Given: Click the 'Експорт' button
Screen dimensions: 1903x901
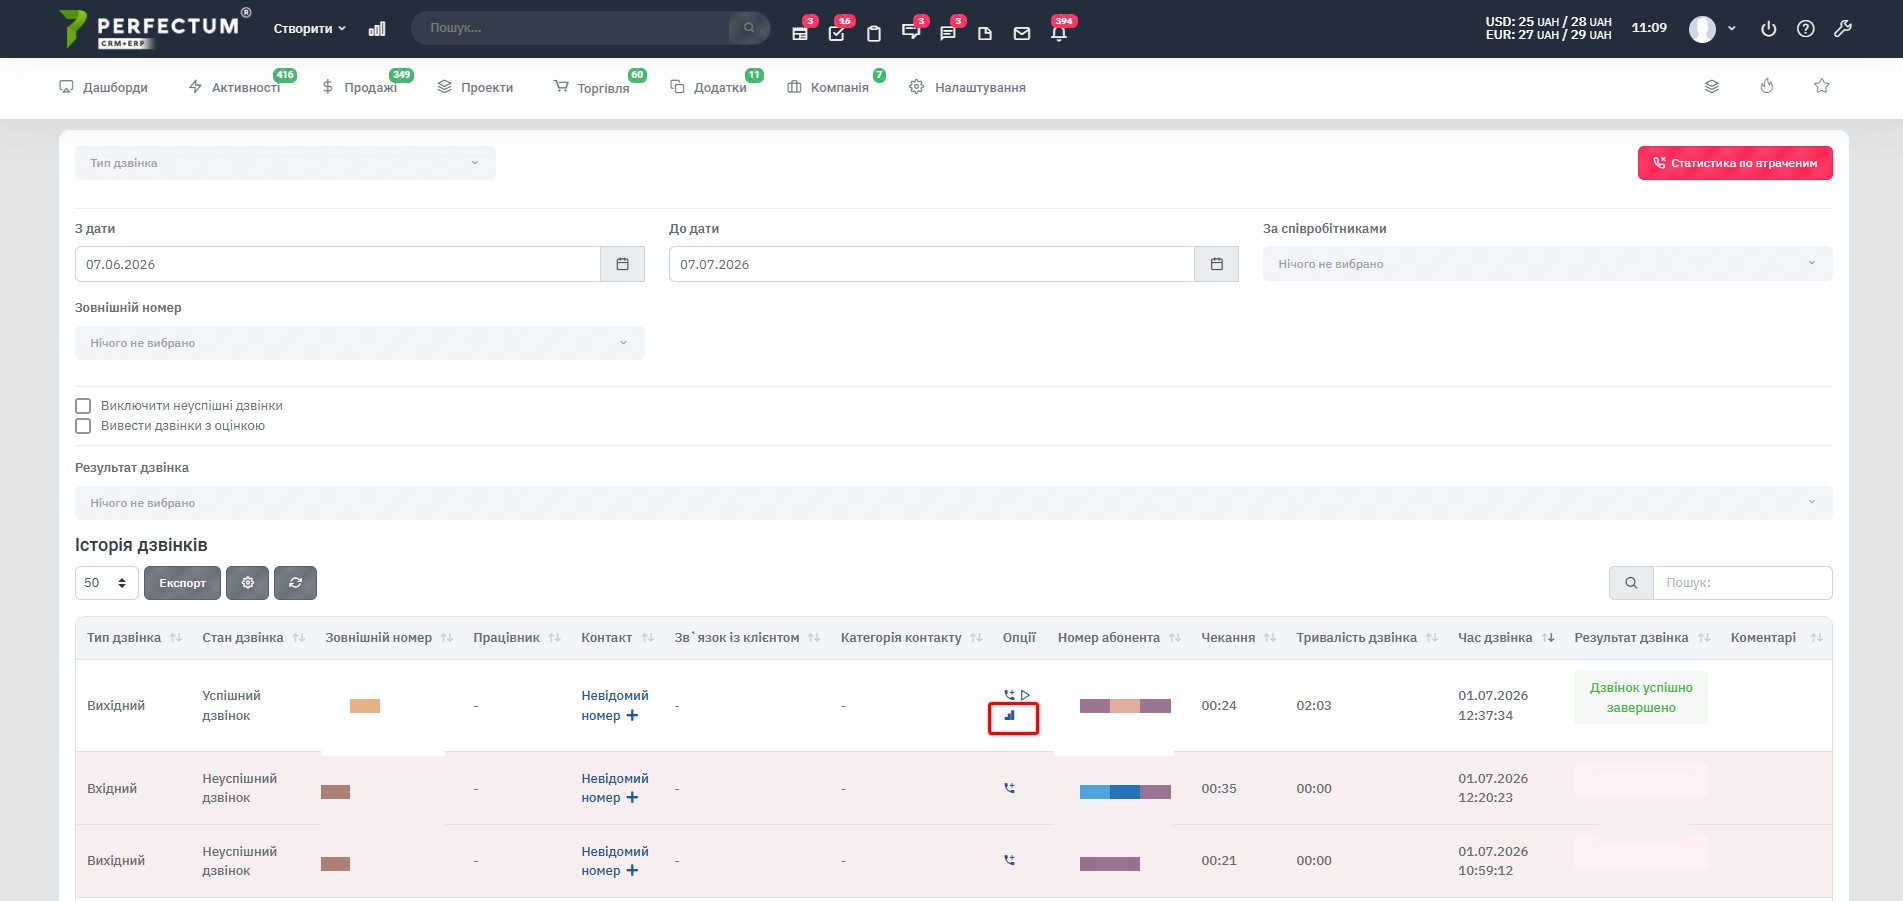Looking at the screenshot, I should tap(182, 583).
